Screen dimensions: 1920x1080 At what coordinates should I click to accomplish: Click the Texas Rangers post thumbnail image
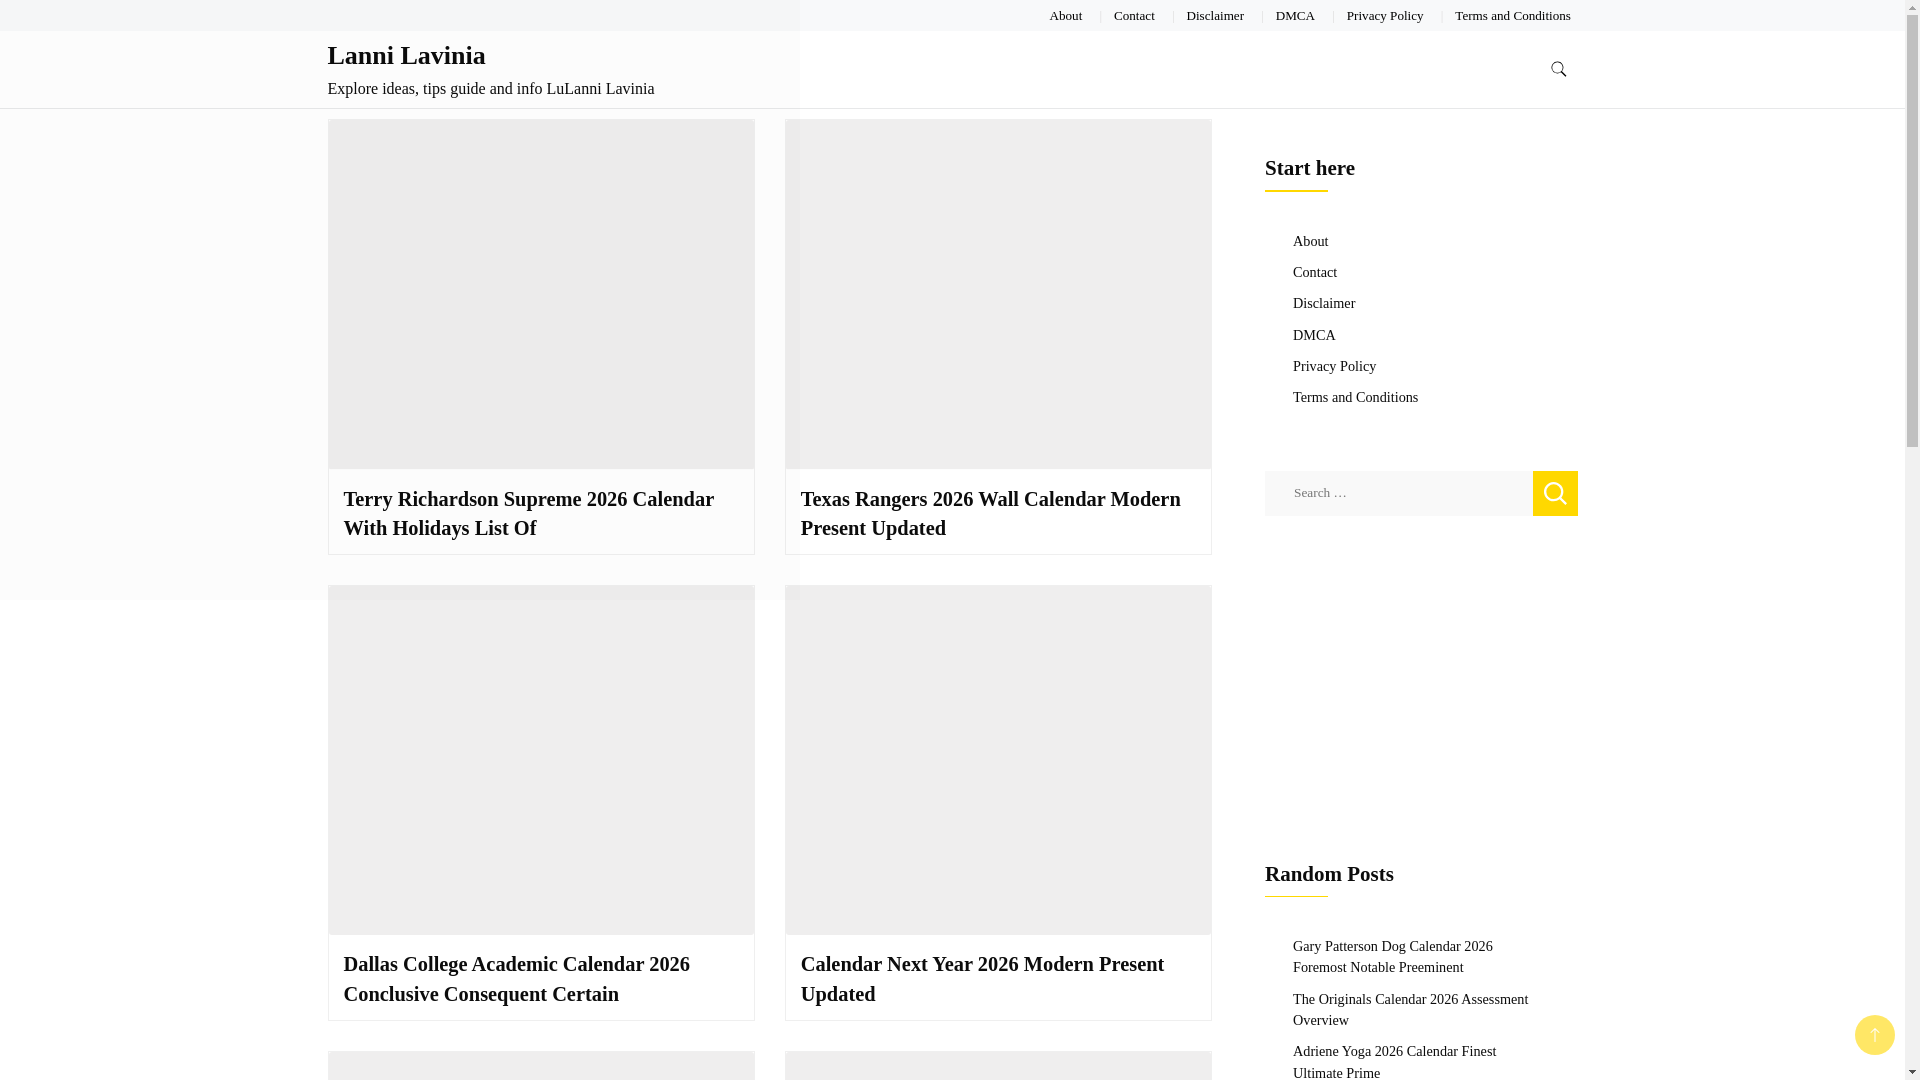998,294
